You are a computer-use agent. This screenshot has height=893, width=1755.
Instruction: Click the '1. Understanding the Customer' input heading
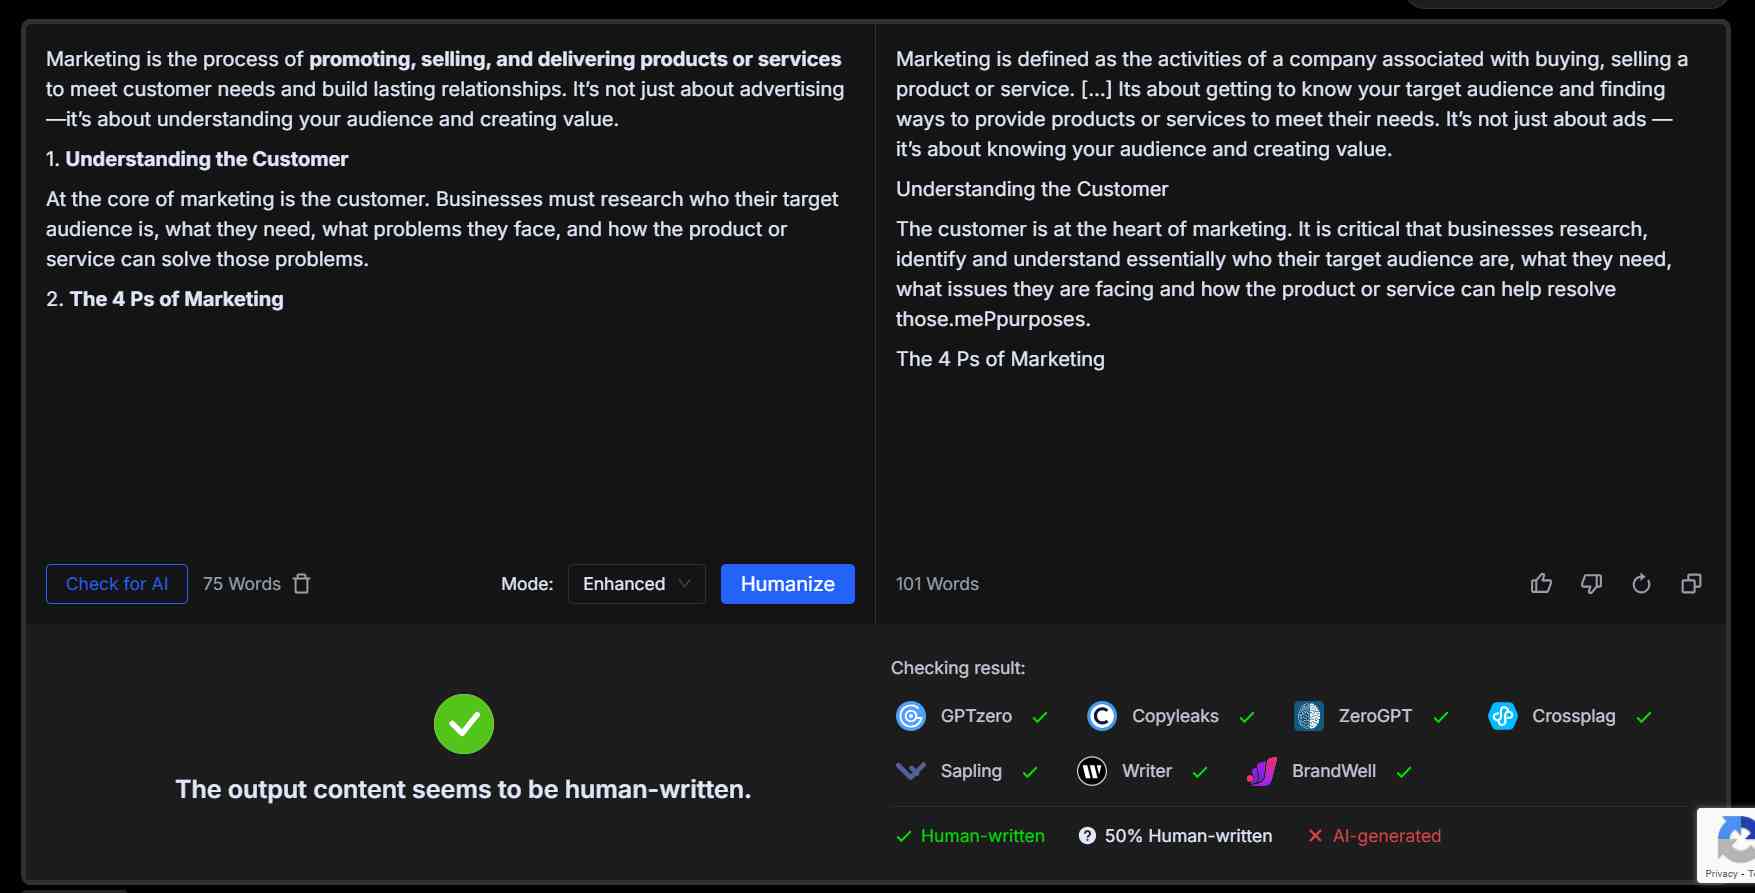197,159
